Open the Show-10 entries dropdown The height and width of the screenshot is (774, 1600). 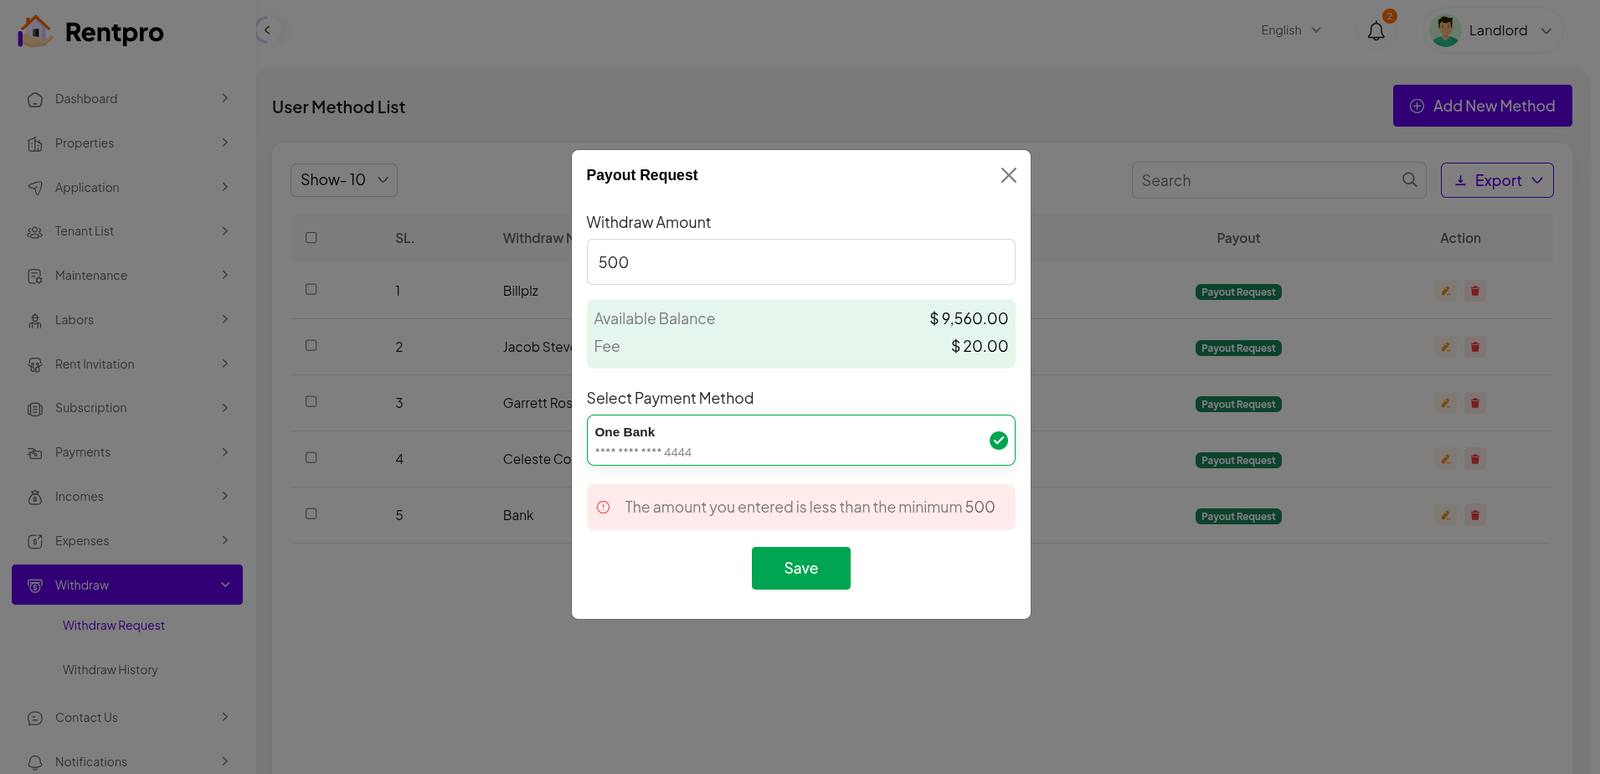[344, 180]
